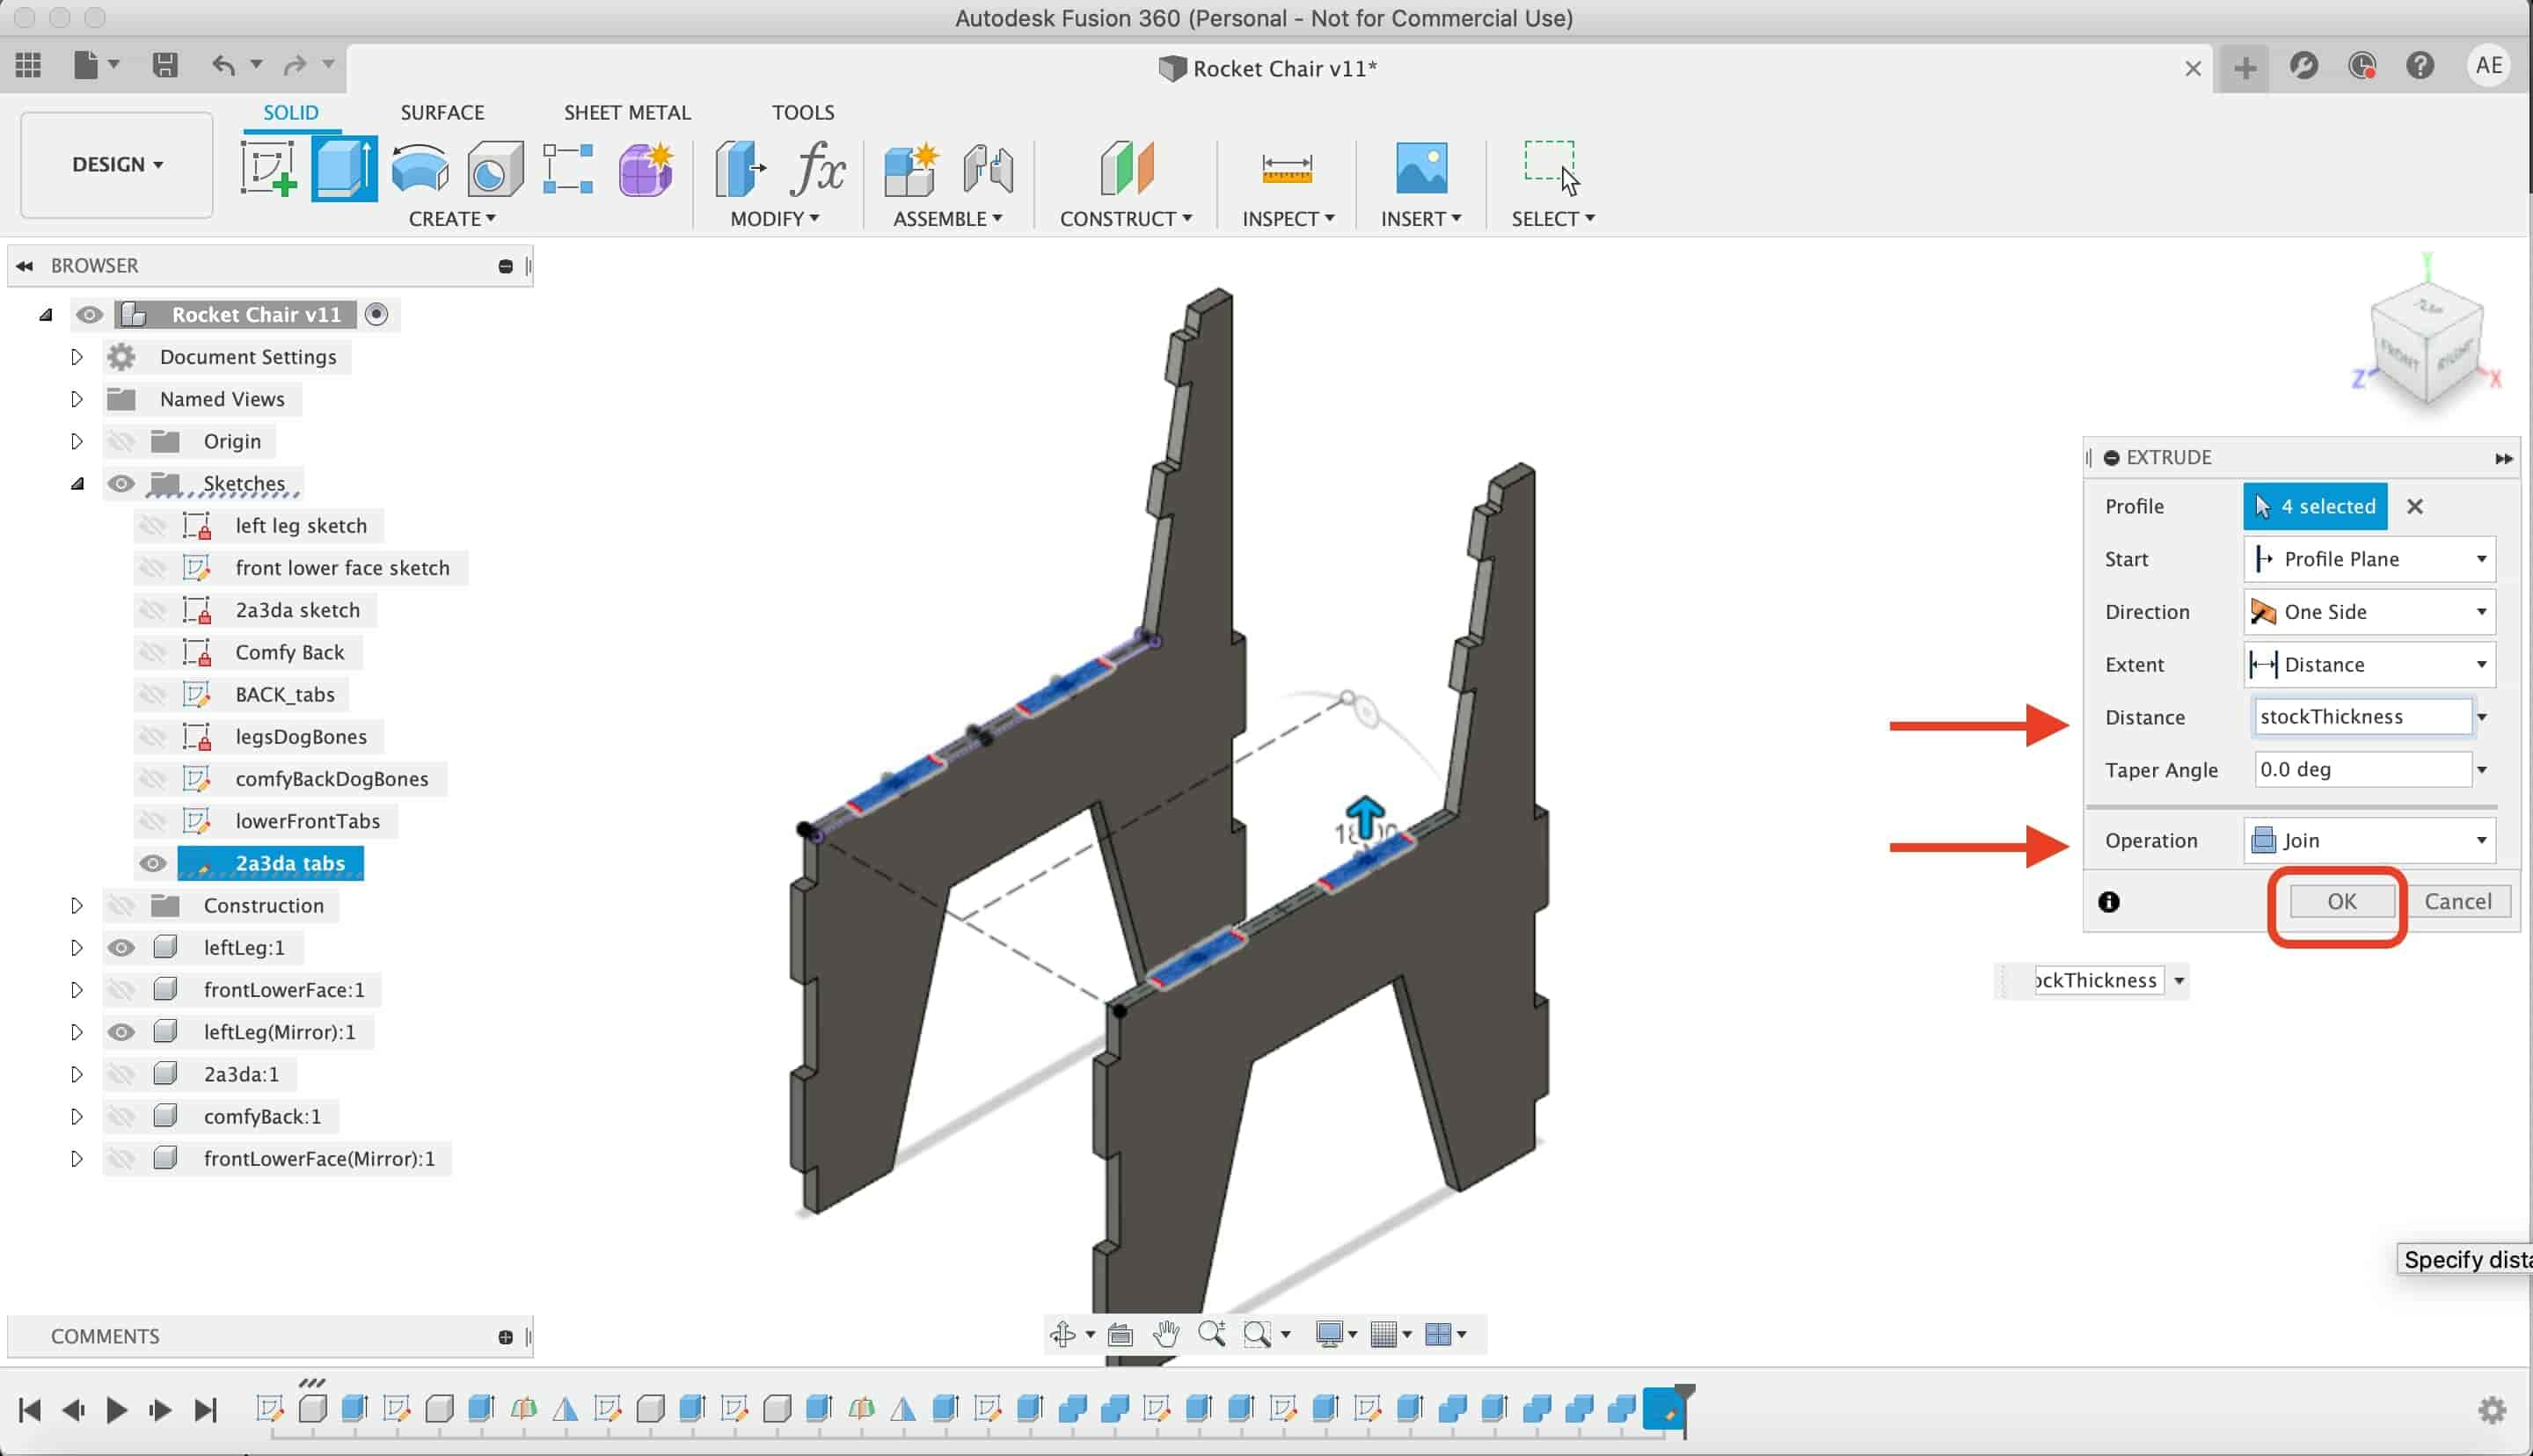Switch to the SHEET METAL tab
2533x1456 pixels.
627,112
